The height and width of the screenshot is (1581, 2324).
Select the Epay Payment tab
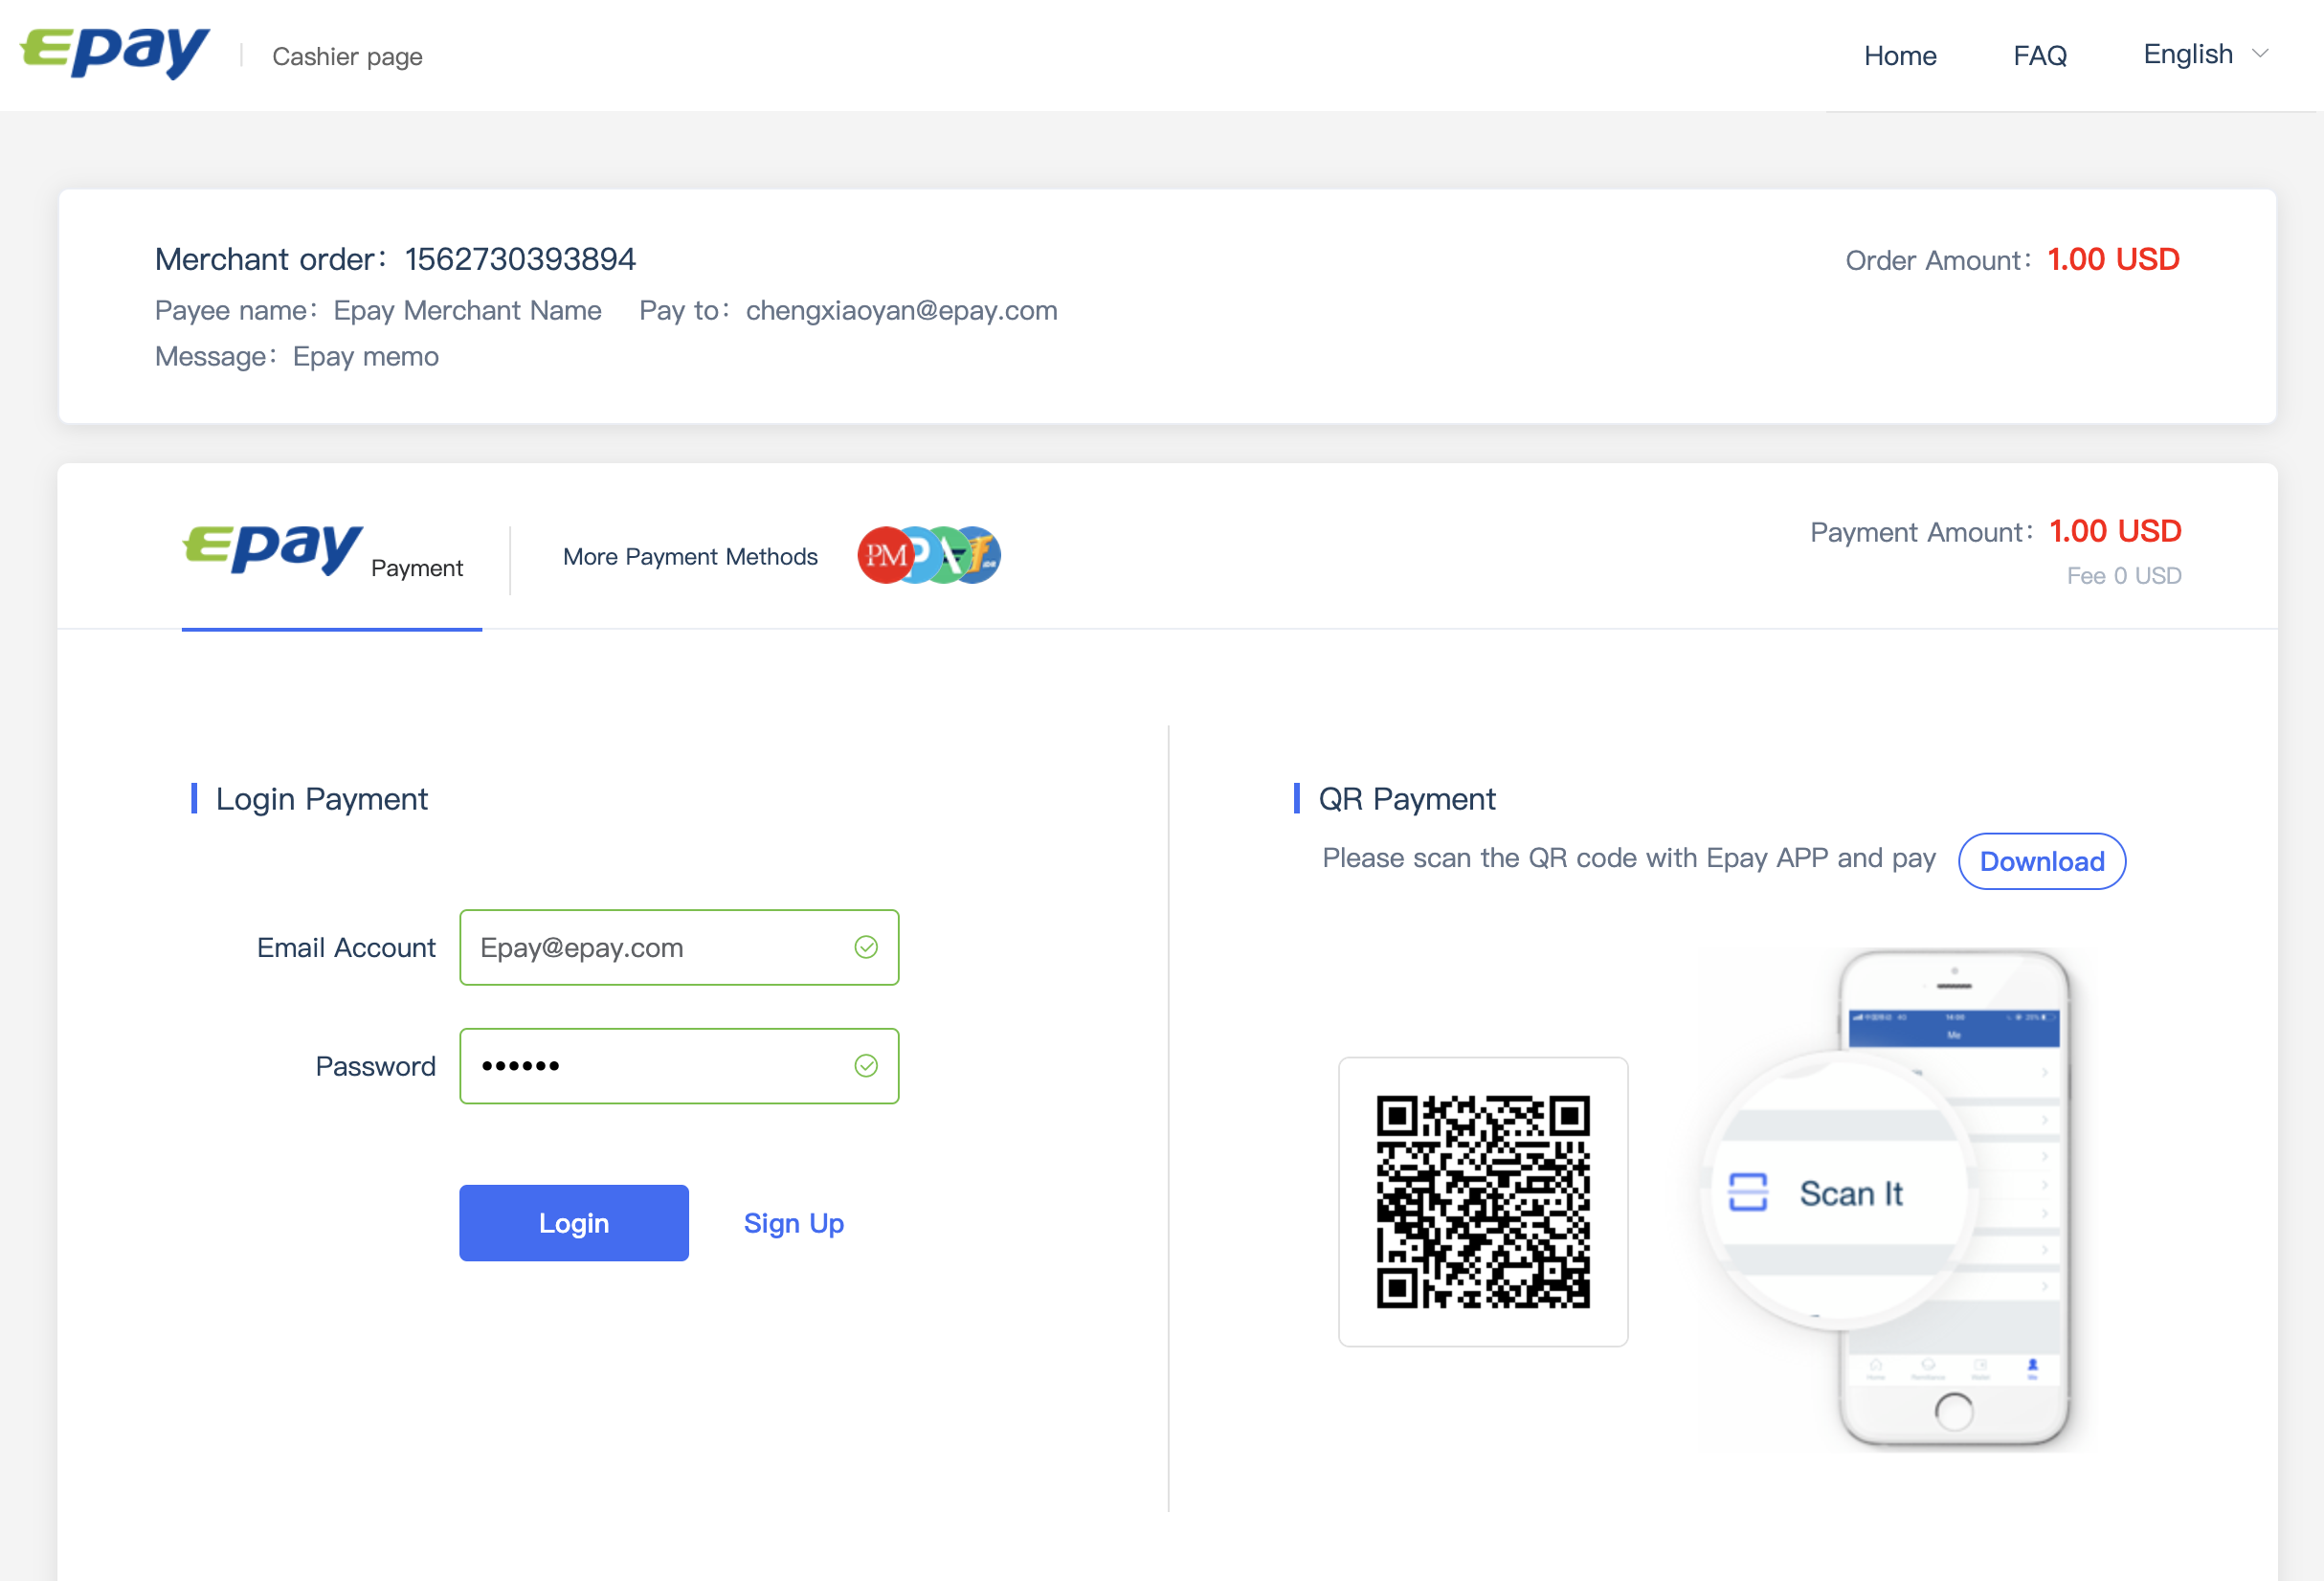pyautogui.click(x=324, y=555)
